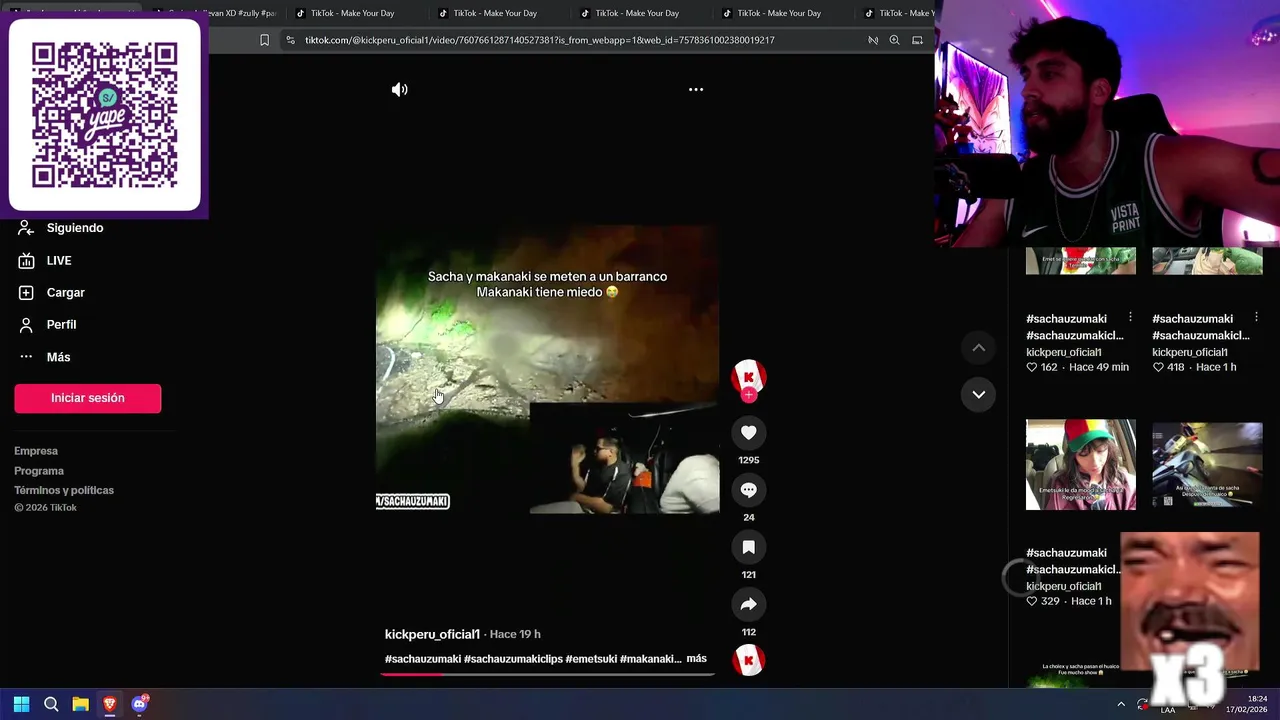
Task: Open File Explorer from the taskbar
Action: click(x=80, y=704)
